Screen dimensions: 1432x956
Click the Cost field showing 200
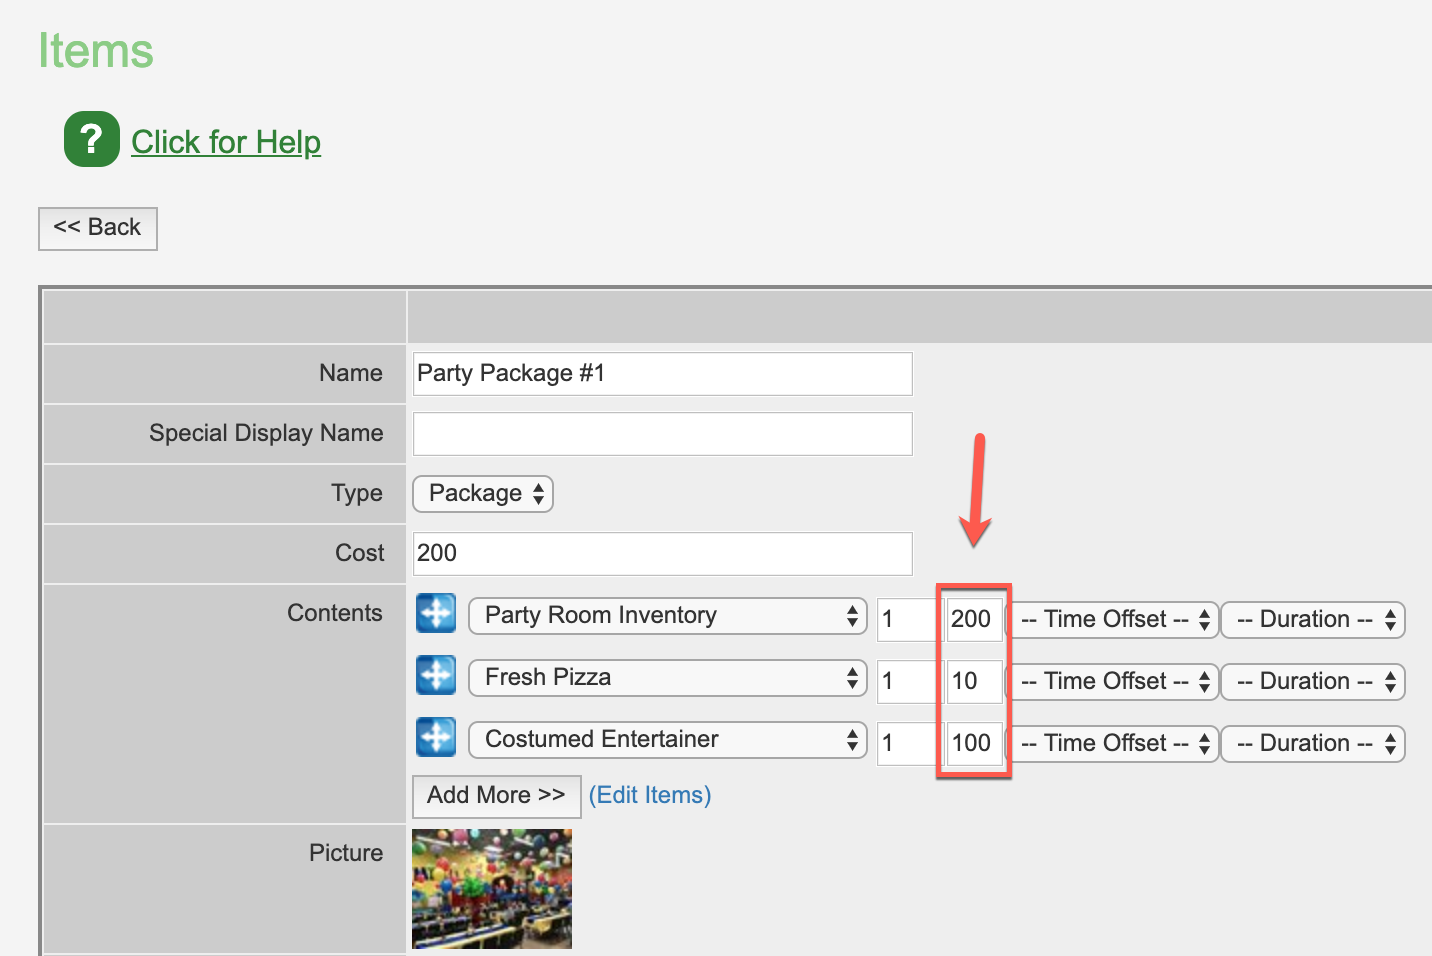(x=663, y=554)
